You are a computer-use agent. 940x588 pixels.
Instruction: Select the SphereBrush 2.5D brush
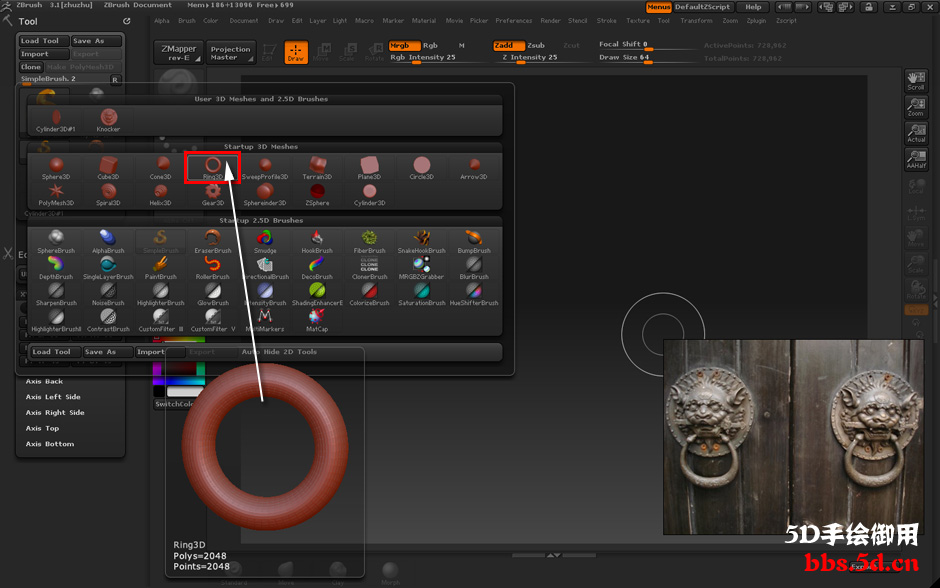pos(56,242)
